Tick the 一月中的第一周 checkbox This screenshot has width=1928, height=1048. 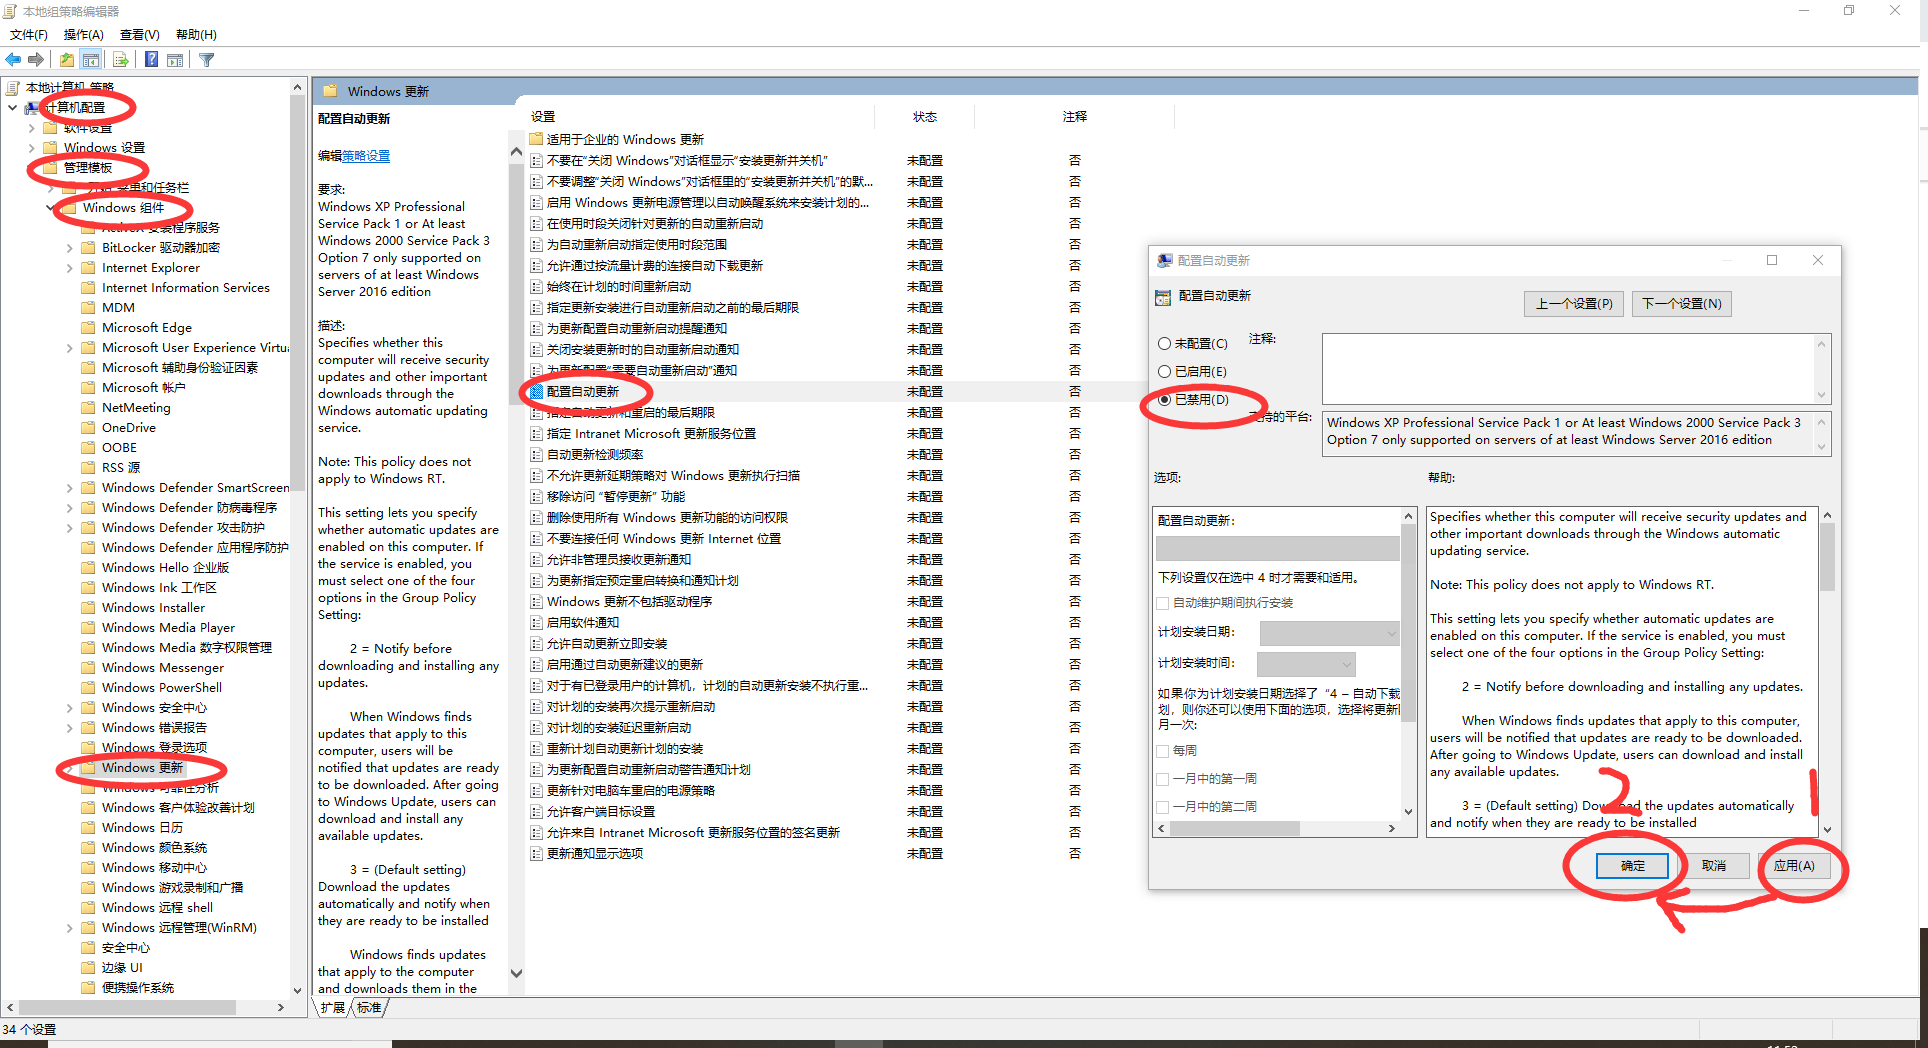[1163, 779]
